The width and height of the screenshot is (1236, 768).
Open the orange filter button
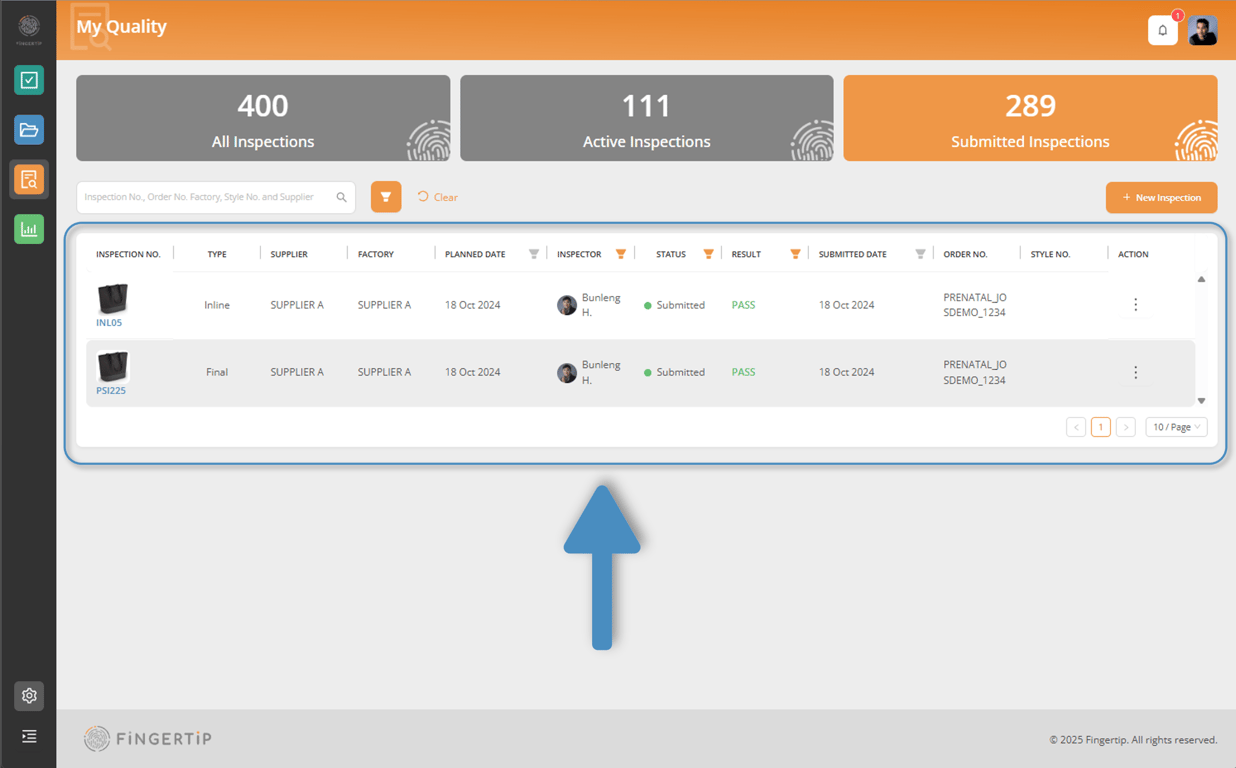(386, 197)
